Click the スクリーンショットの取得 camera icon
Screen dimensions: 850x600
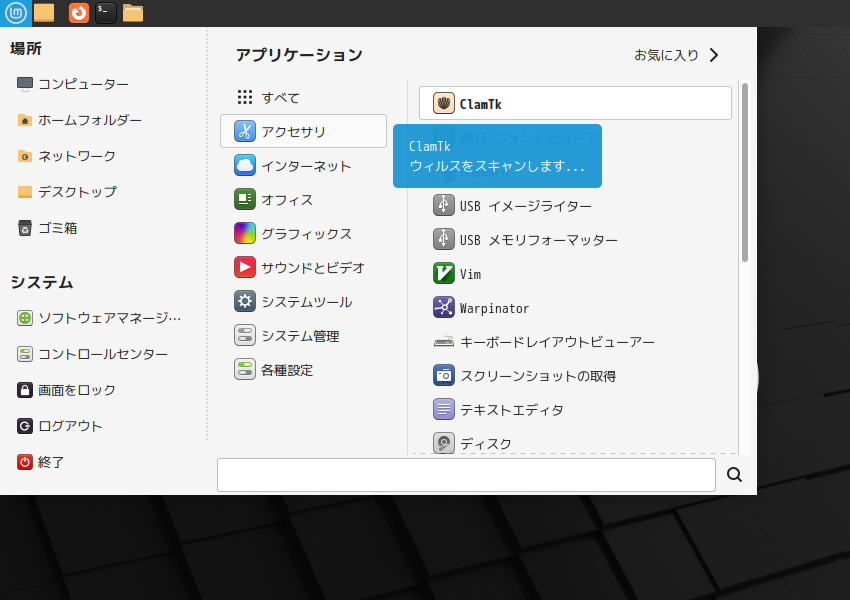click(444, 375)
